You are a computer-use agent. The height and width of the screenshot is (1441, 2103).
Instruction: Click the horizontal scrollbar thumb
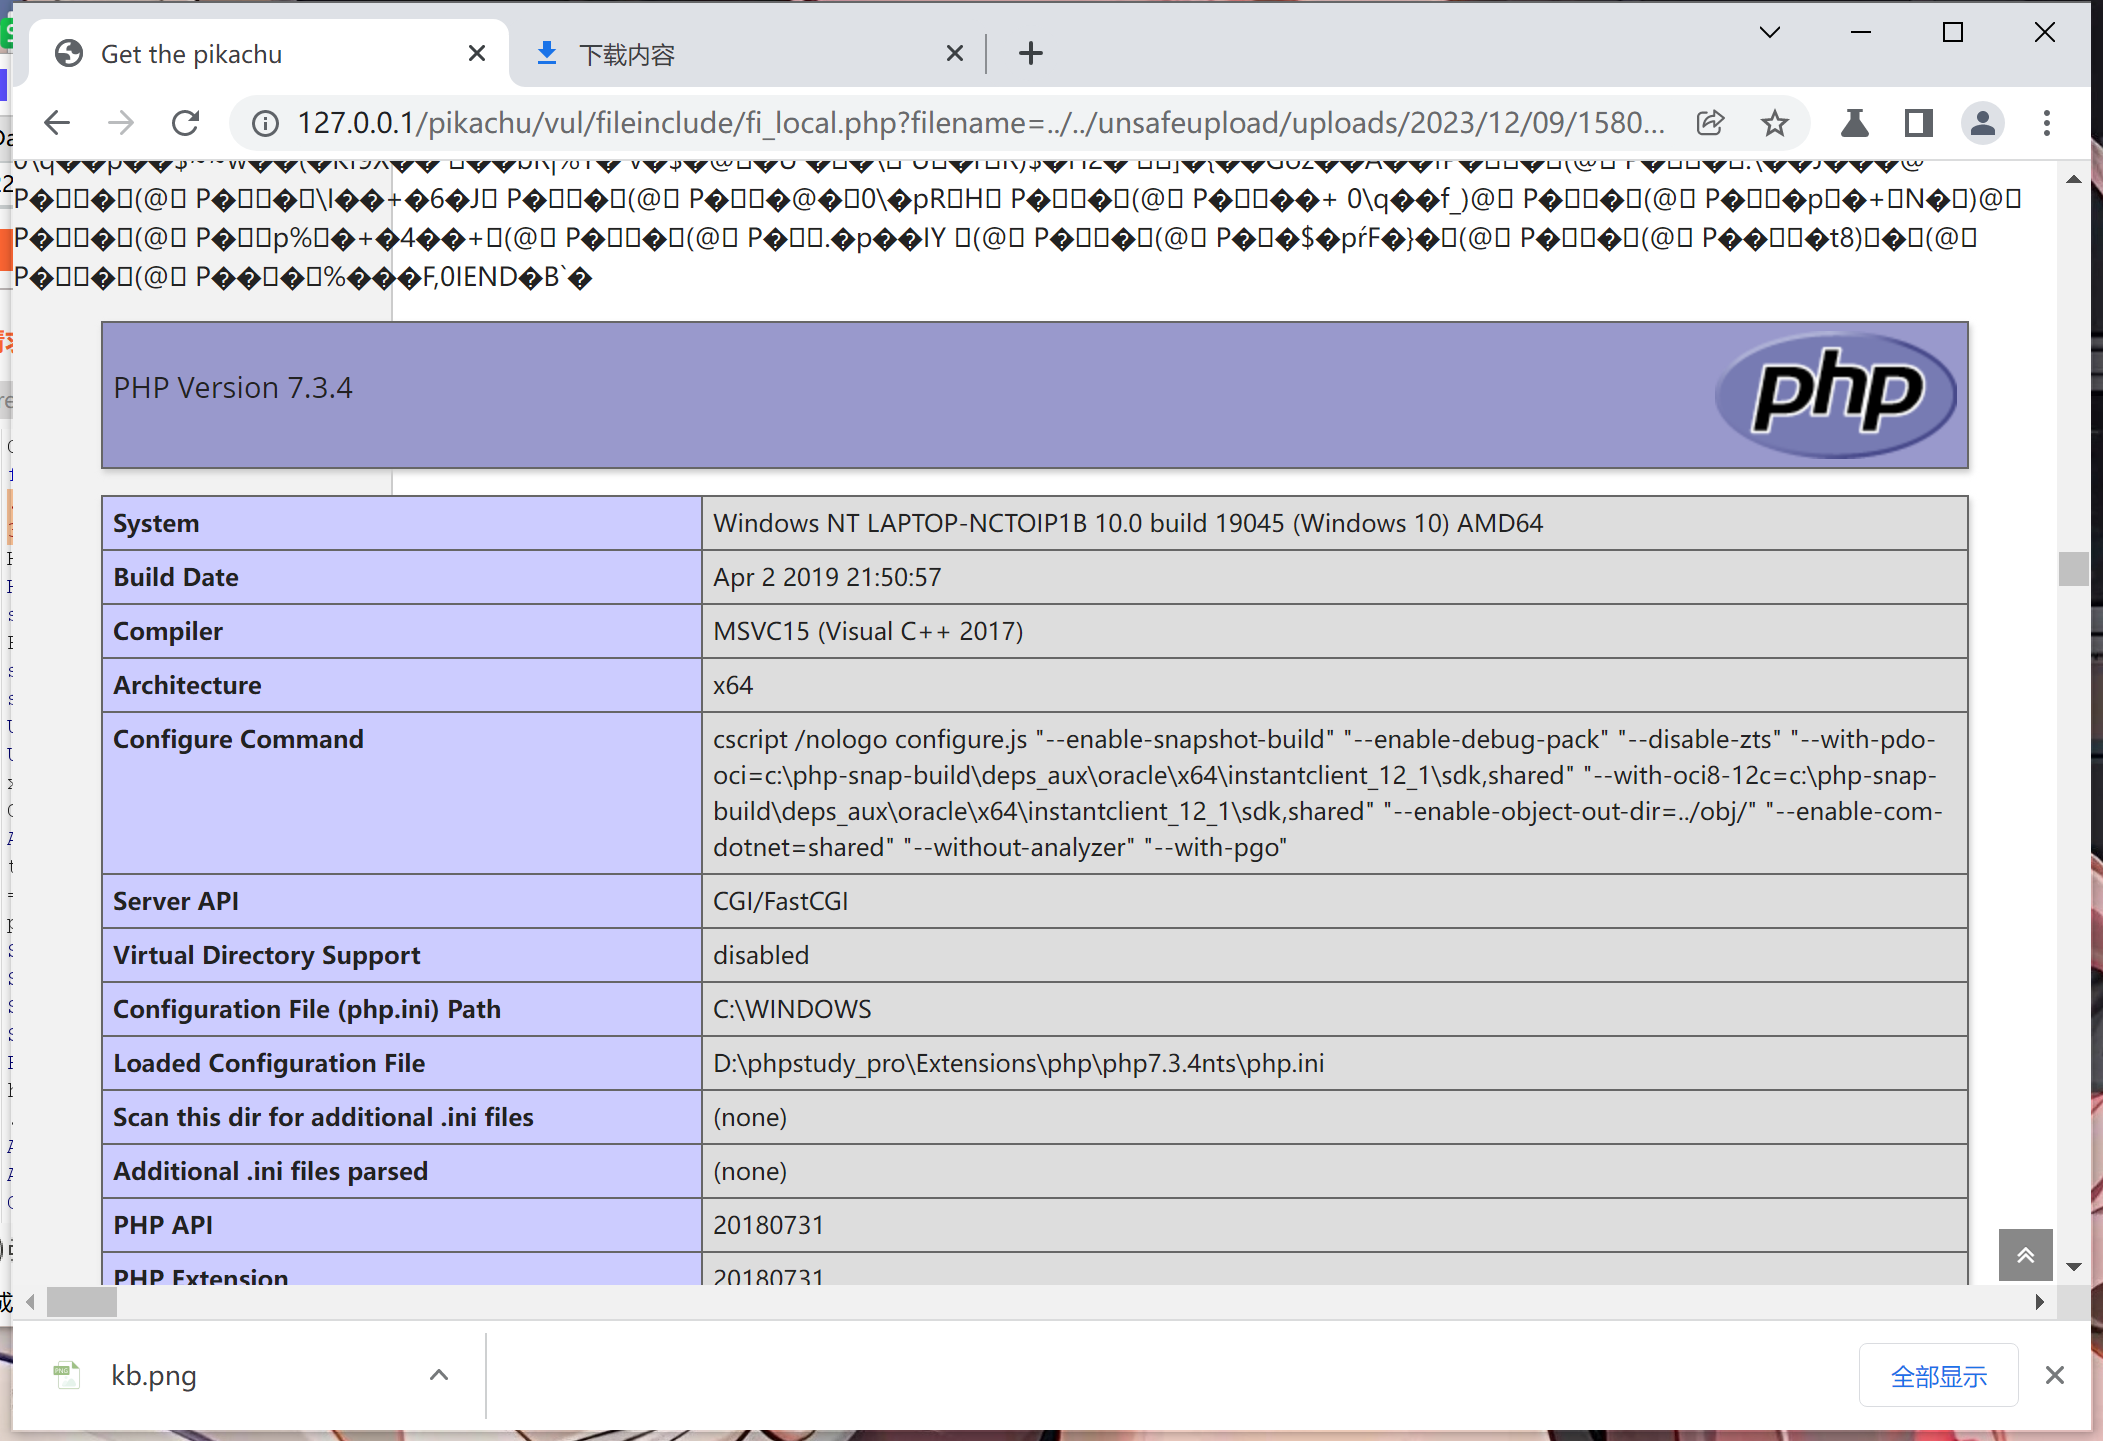(x=82, y=1302)
